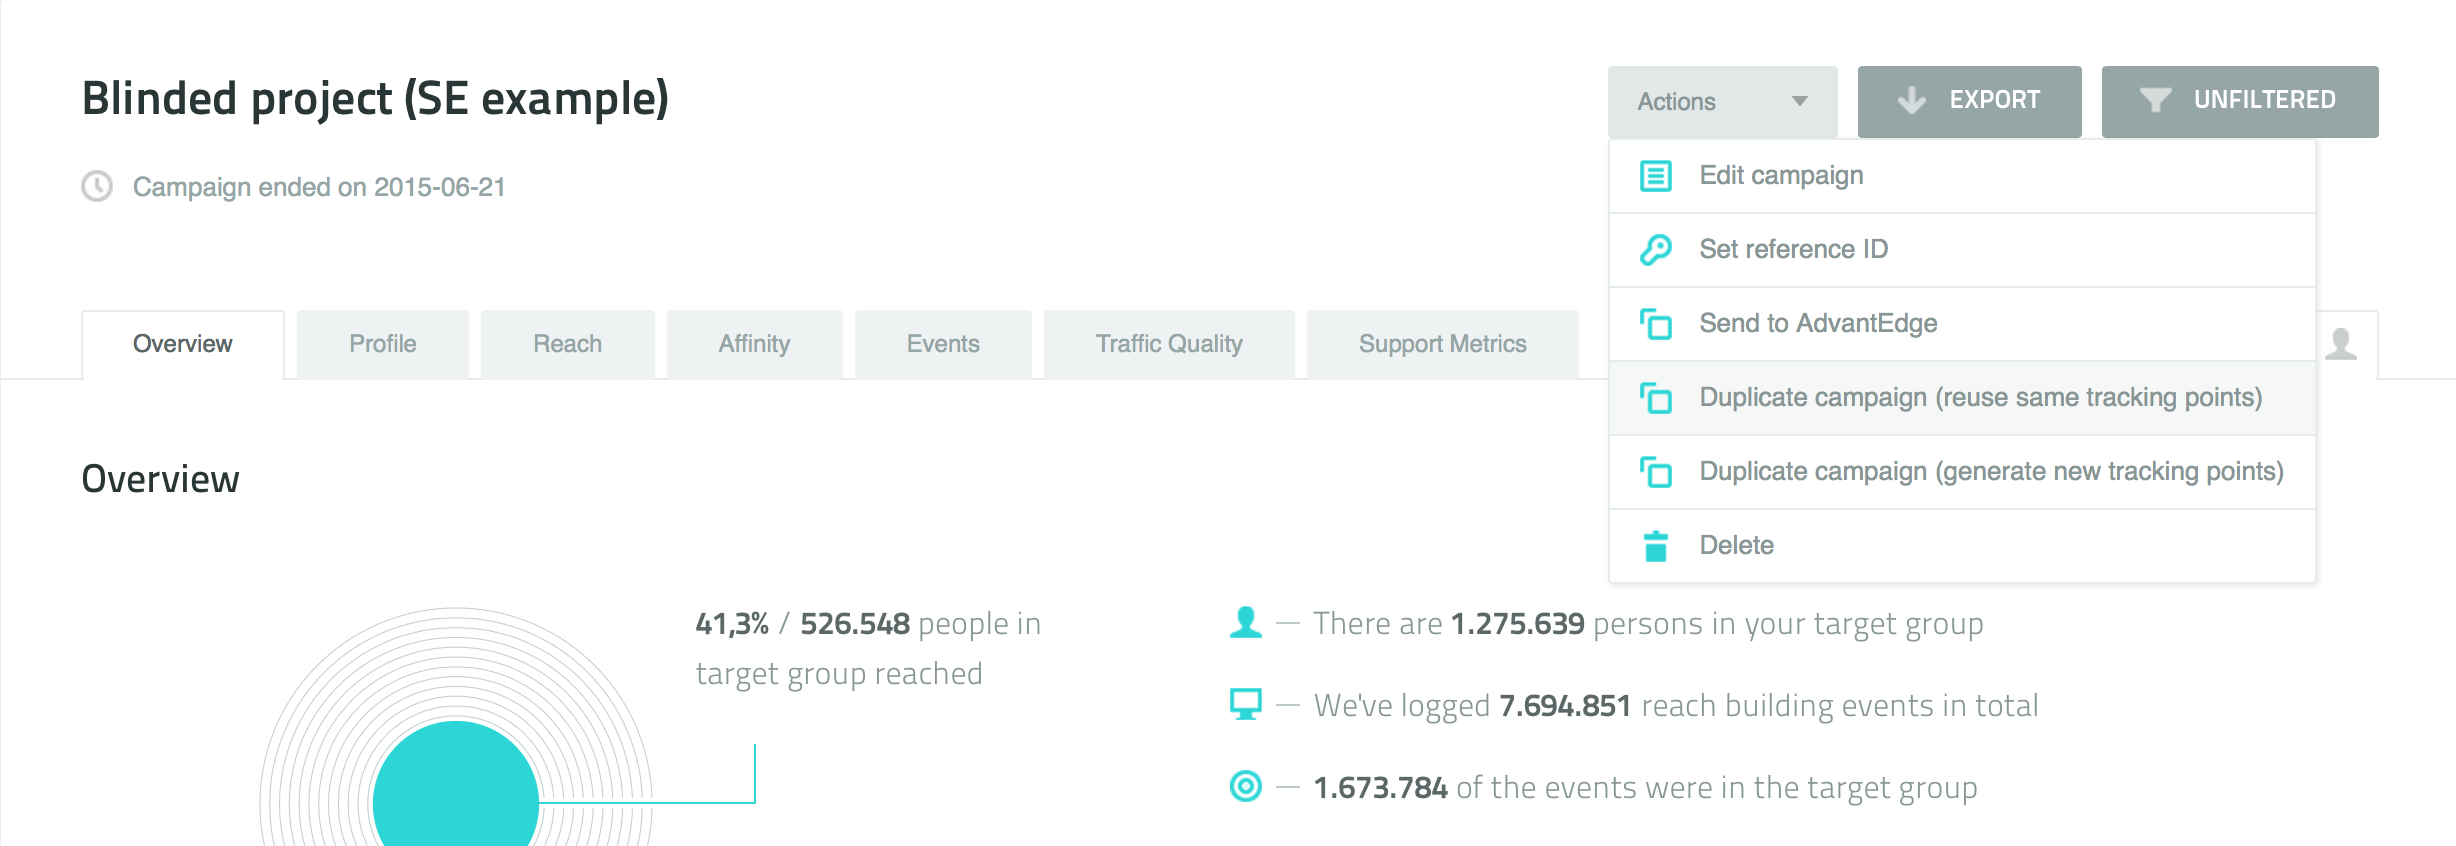Click the key icon for reference ID

tap(1656, 250)
